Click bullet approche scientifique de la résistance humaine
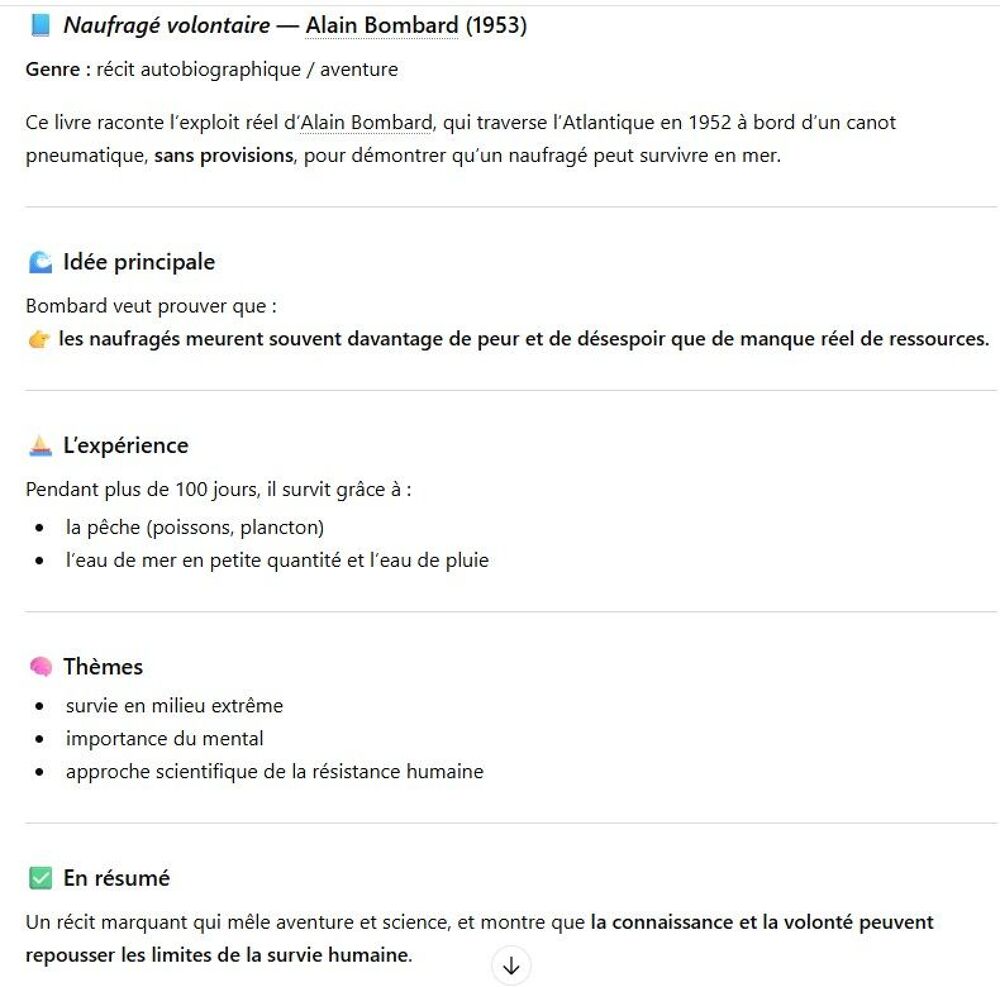 275,771
